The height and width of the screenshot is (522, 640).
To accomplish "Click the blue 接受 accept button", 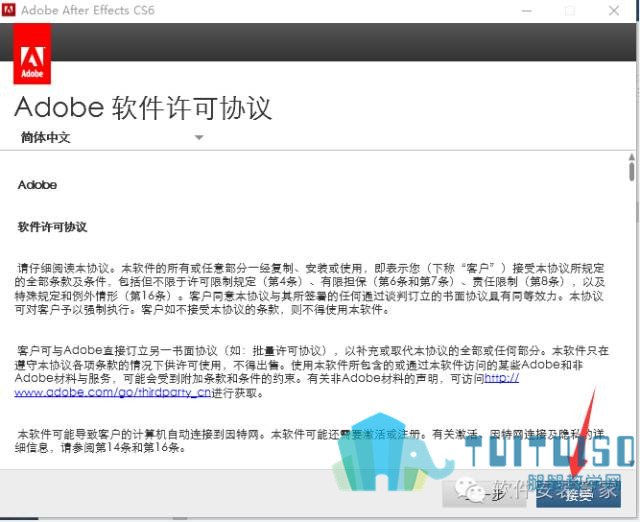I will (578, 494).
